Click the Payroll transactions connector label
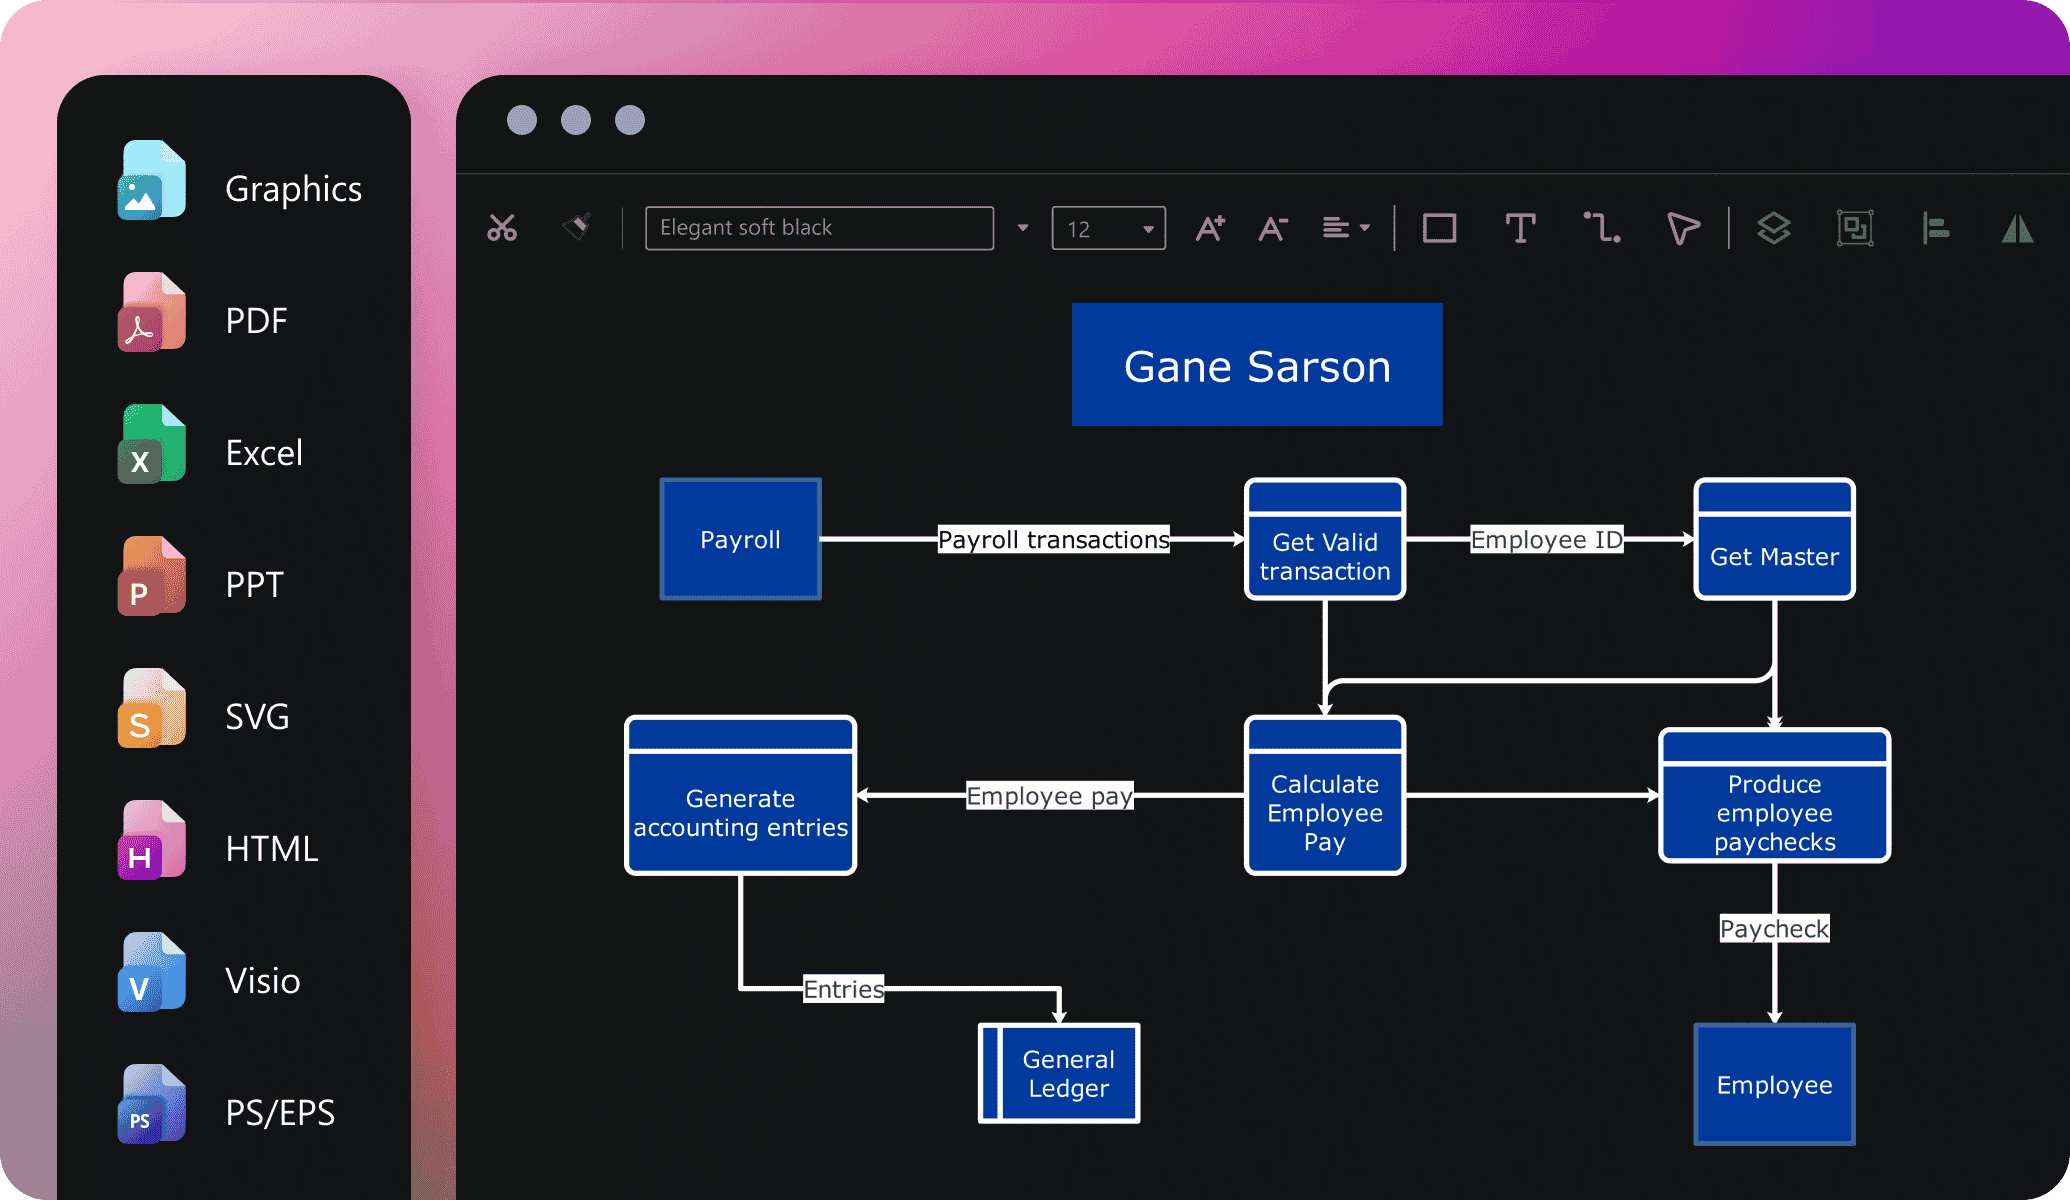 [x=1053, y=540]
